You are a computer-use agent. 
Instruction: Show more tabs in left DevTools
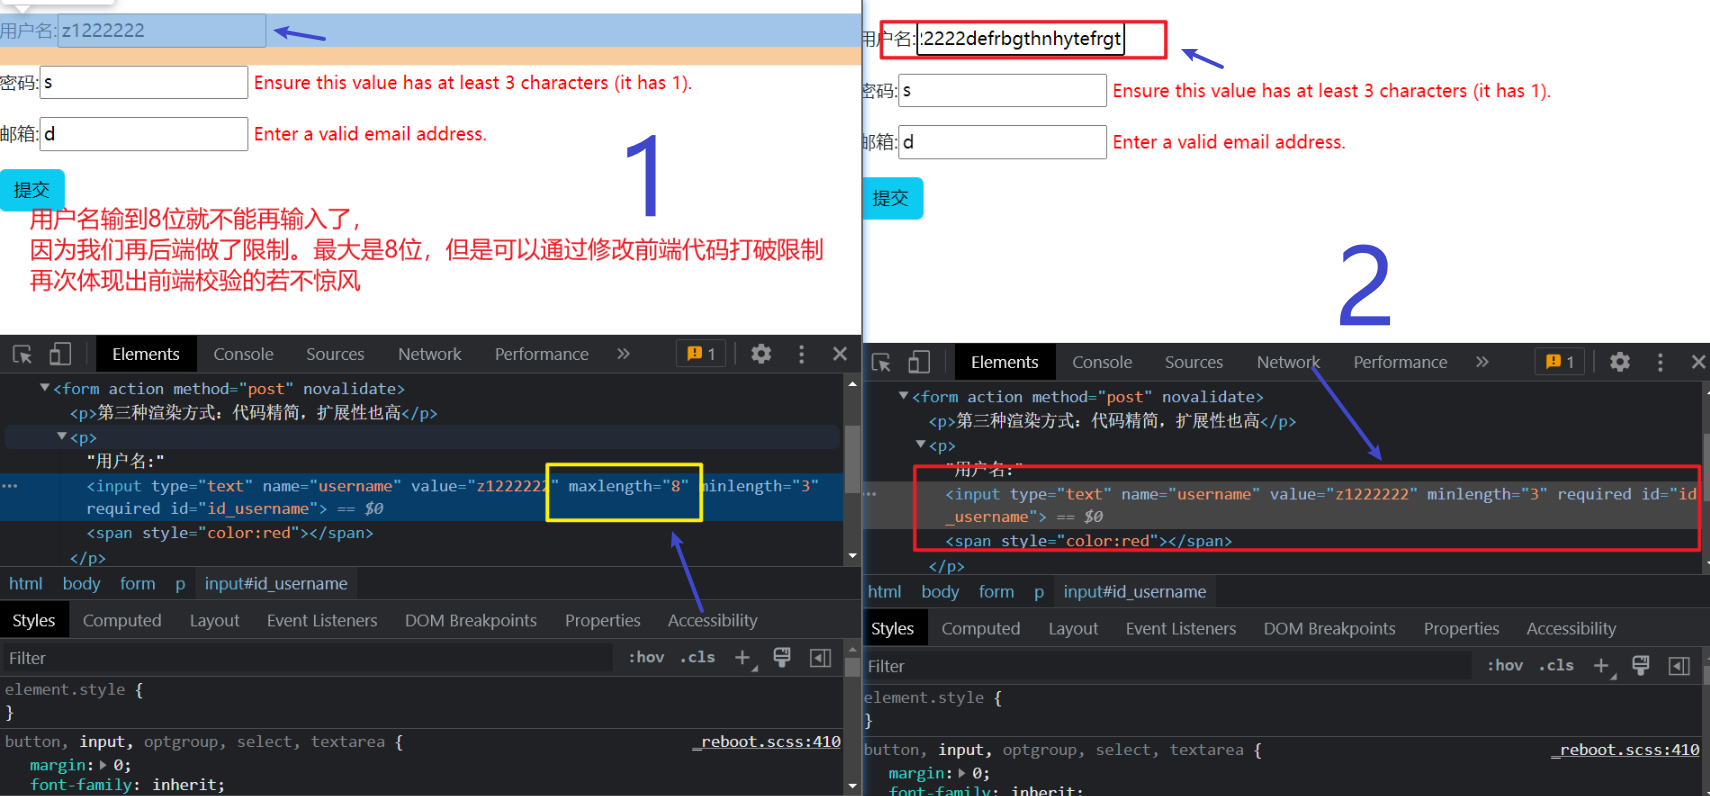623,354
